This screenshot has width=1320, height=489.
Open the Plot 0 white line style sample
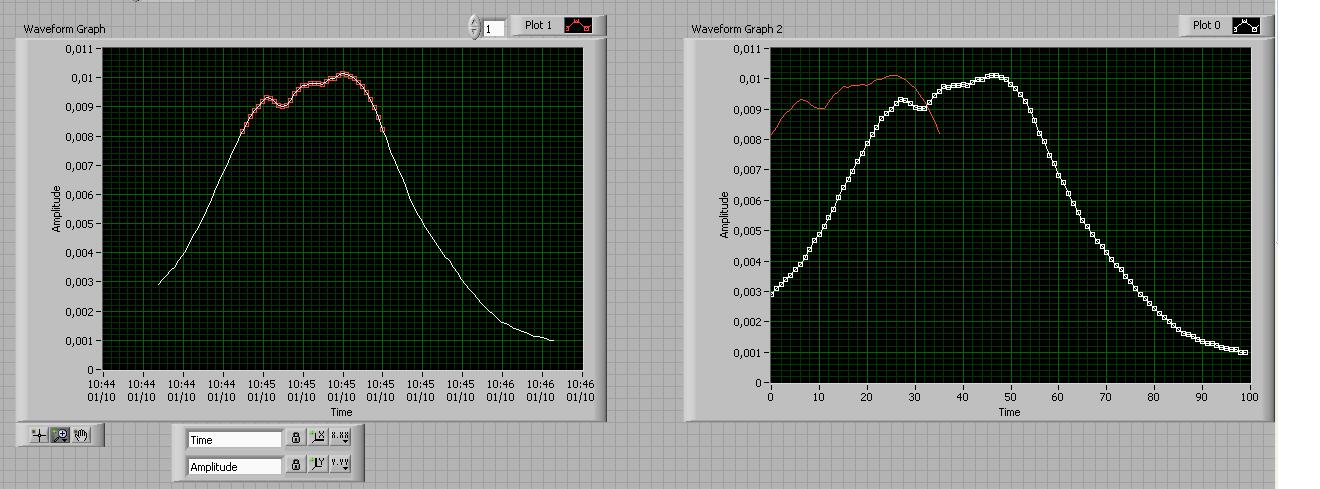coord(1246,26)
